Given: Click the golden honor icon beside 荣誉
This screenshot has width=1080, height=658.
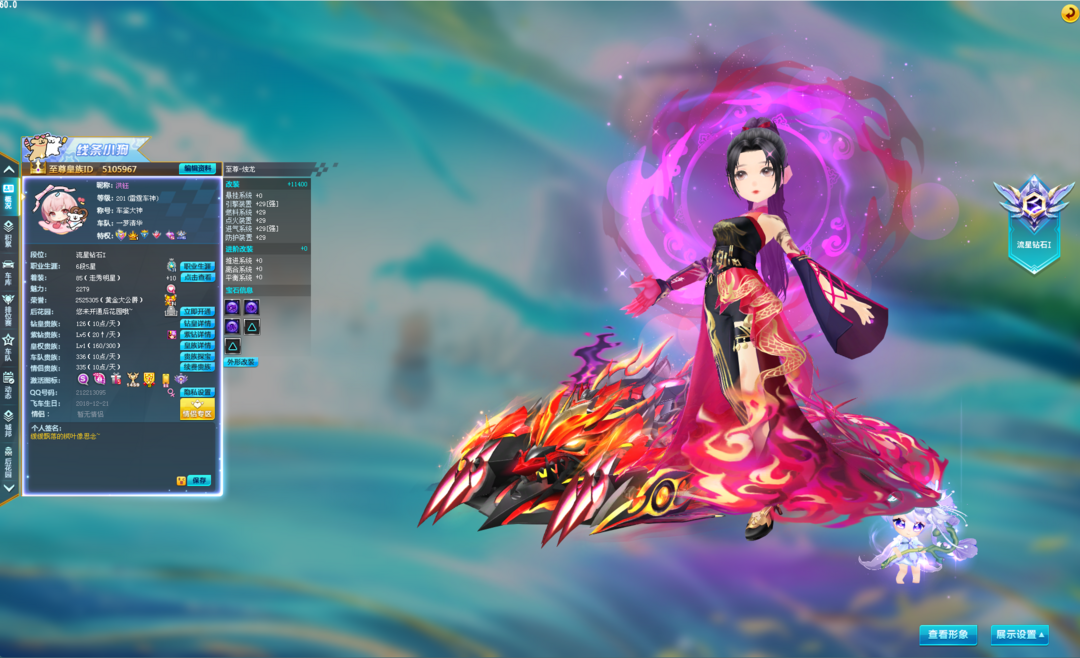Looking at the screenshot, I should tap(171, 300).
